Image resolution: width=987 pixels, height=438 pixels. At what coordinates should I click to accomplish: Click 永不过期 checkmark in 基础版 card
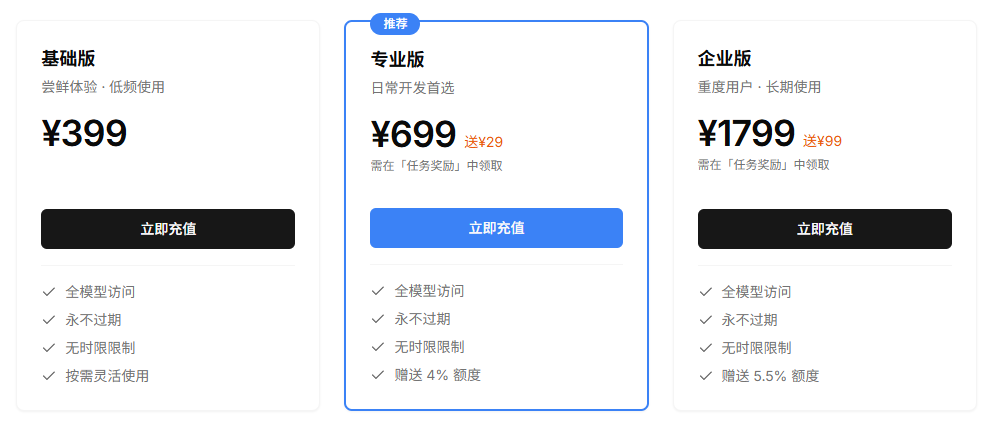49,320
